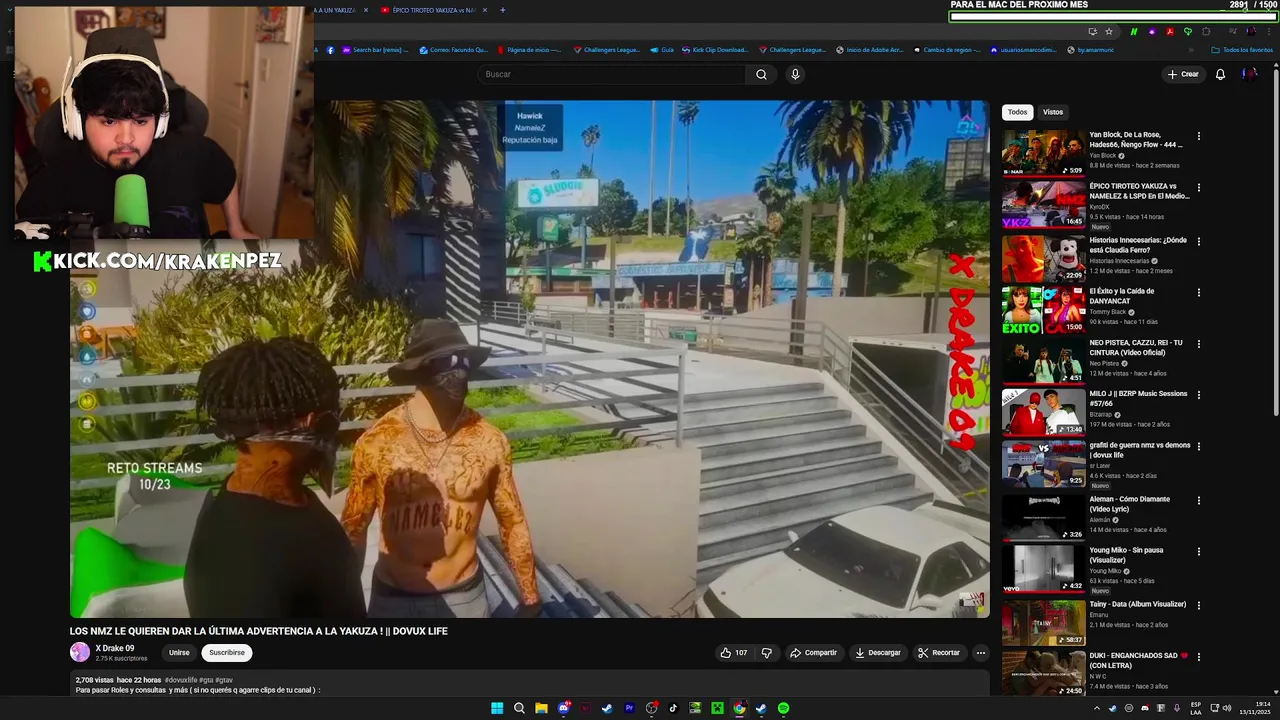Click the volume icon in system tray
Screen dimensions: 1280x720
point(1227,708)
